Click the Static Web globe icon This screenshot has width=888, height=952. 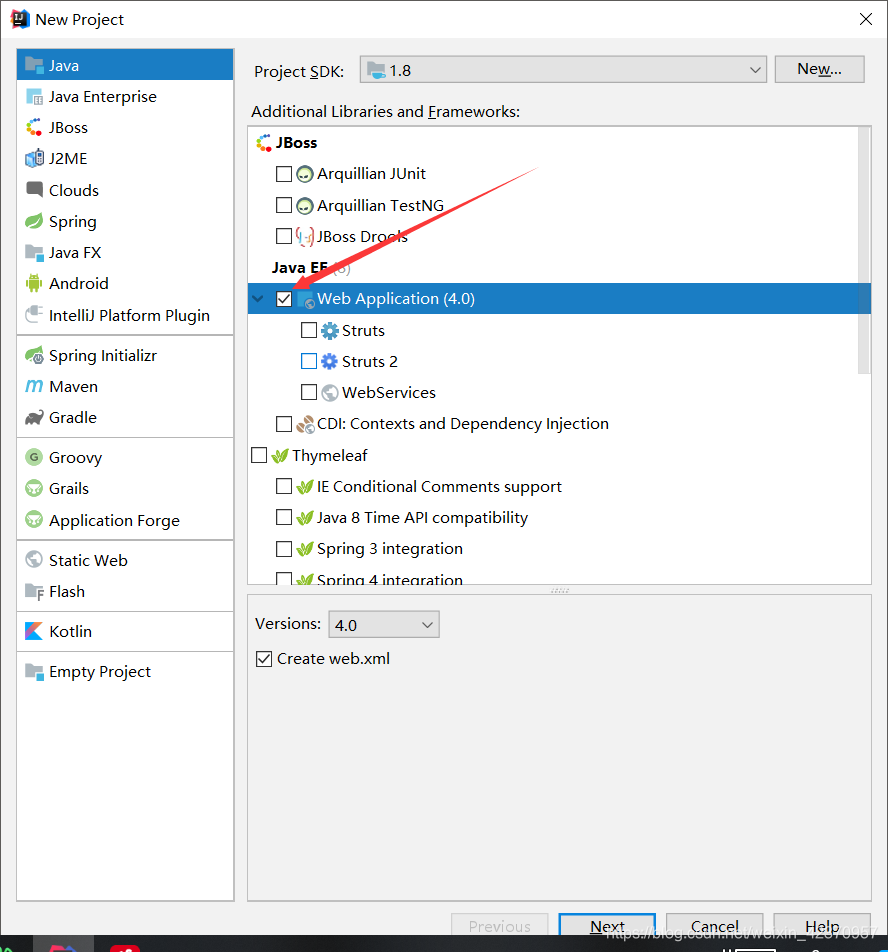[34, 559]
